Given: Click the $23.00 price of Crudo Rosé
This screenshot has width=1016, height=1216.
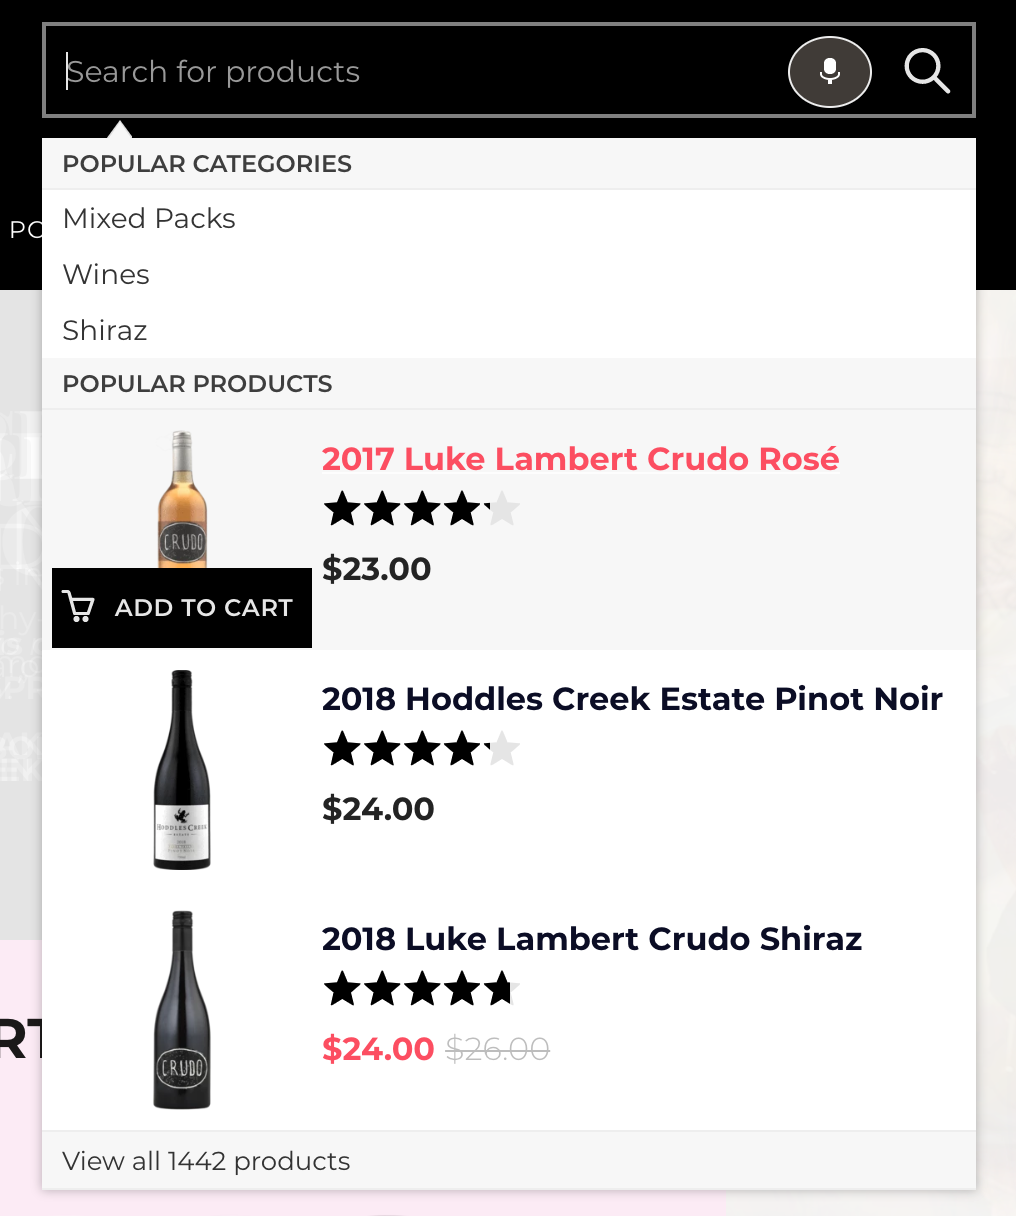Looking at the screenshot, I should (x=377, y=569).
